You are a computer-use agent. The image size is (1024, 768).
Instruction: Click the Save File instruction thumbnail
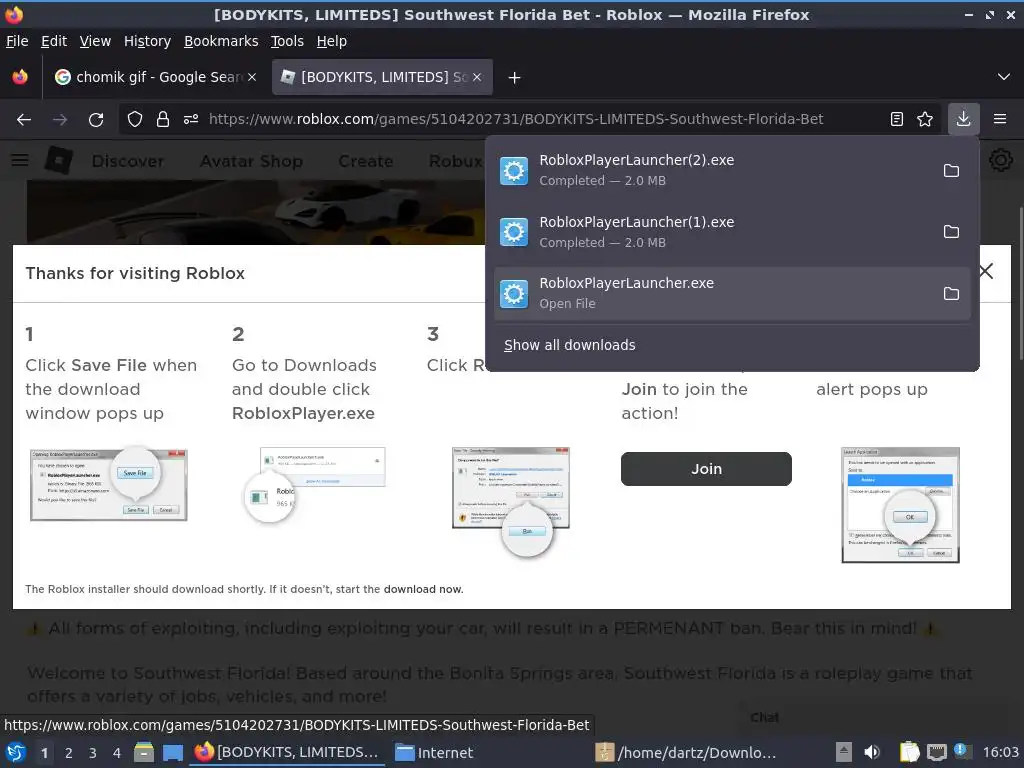108,485
